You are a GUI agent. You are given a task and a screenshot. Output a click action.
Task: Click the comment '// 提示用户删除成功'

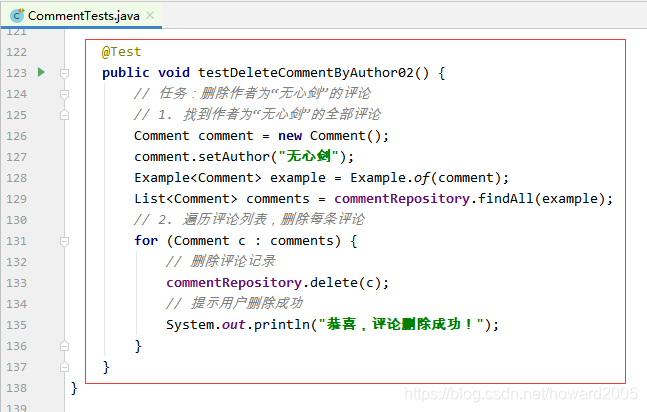pos(234,303)
